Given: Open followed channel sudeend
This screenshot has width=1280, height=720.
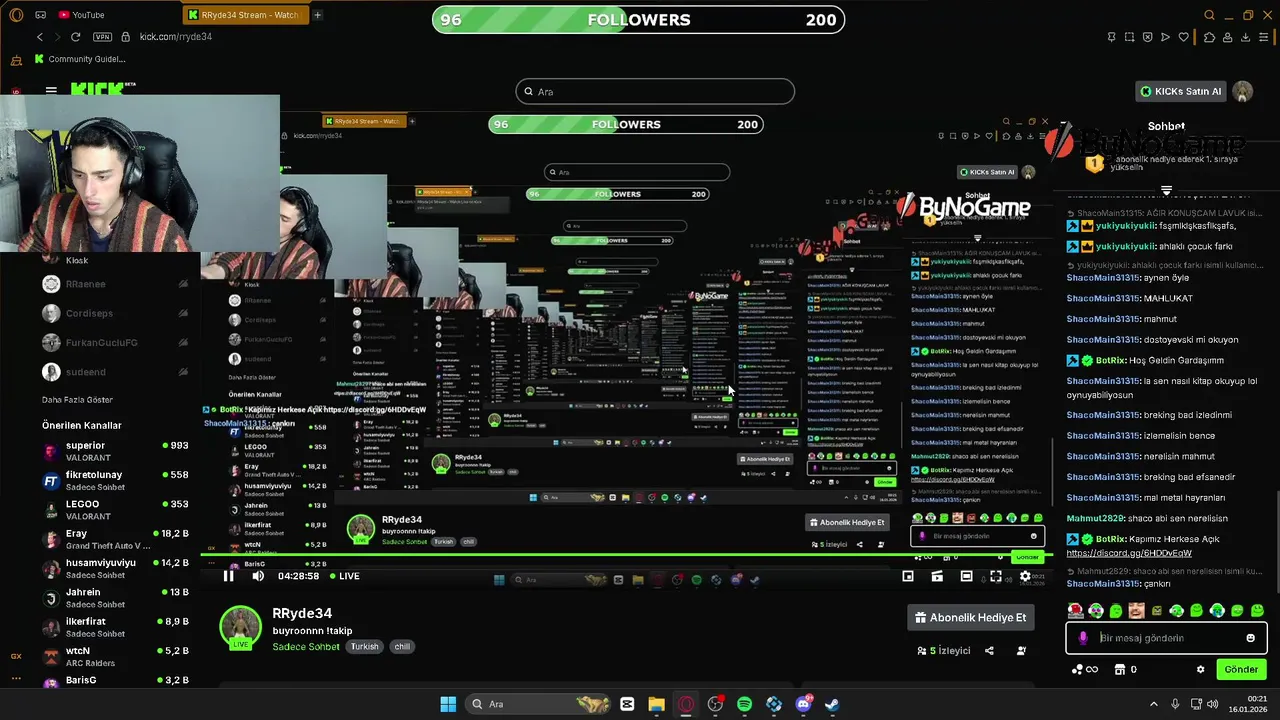Looking at the screenshot, I should coord(115,372).
